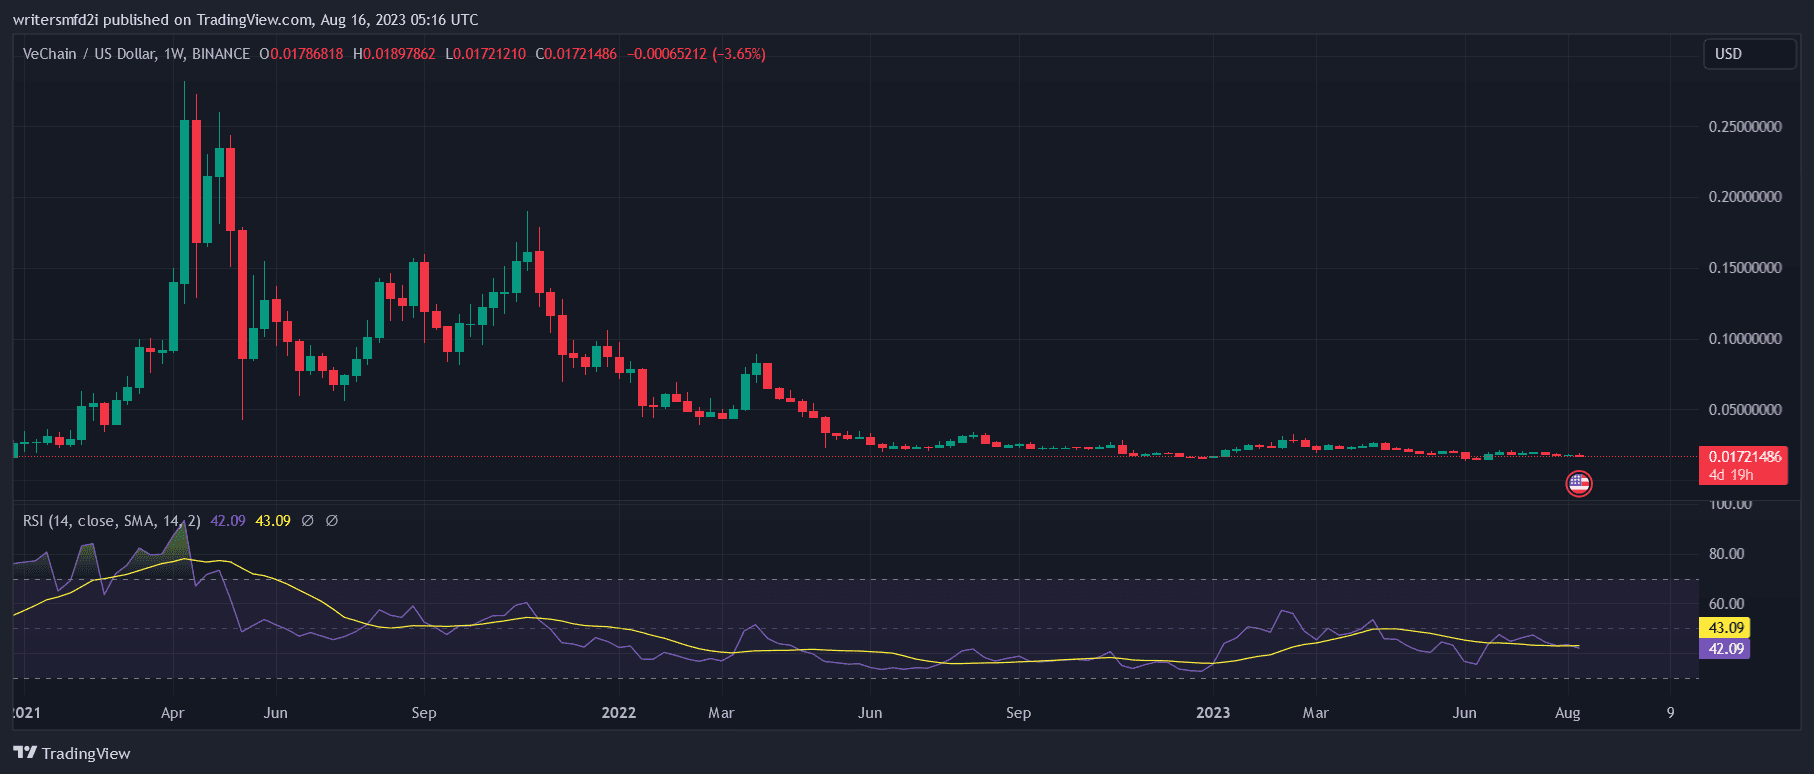1814x774 pixels.
Task: Click the negative change value −0.00065212 (−3.65%)
Action: pos(696,54)
